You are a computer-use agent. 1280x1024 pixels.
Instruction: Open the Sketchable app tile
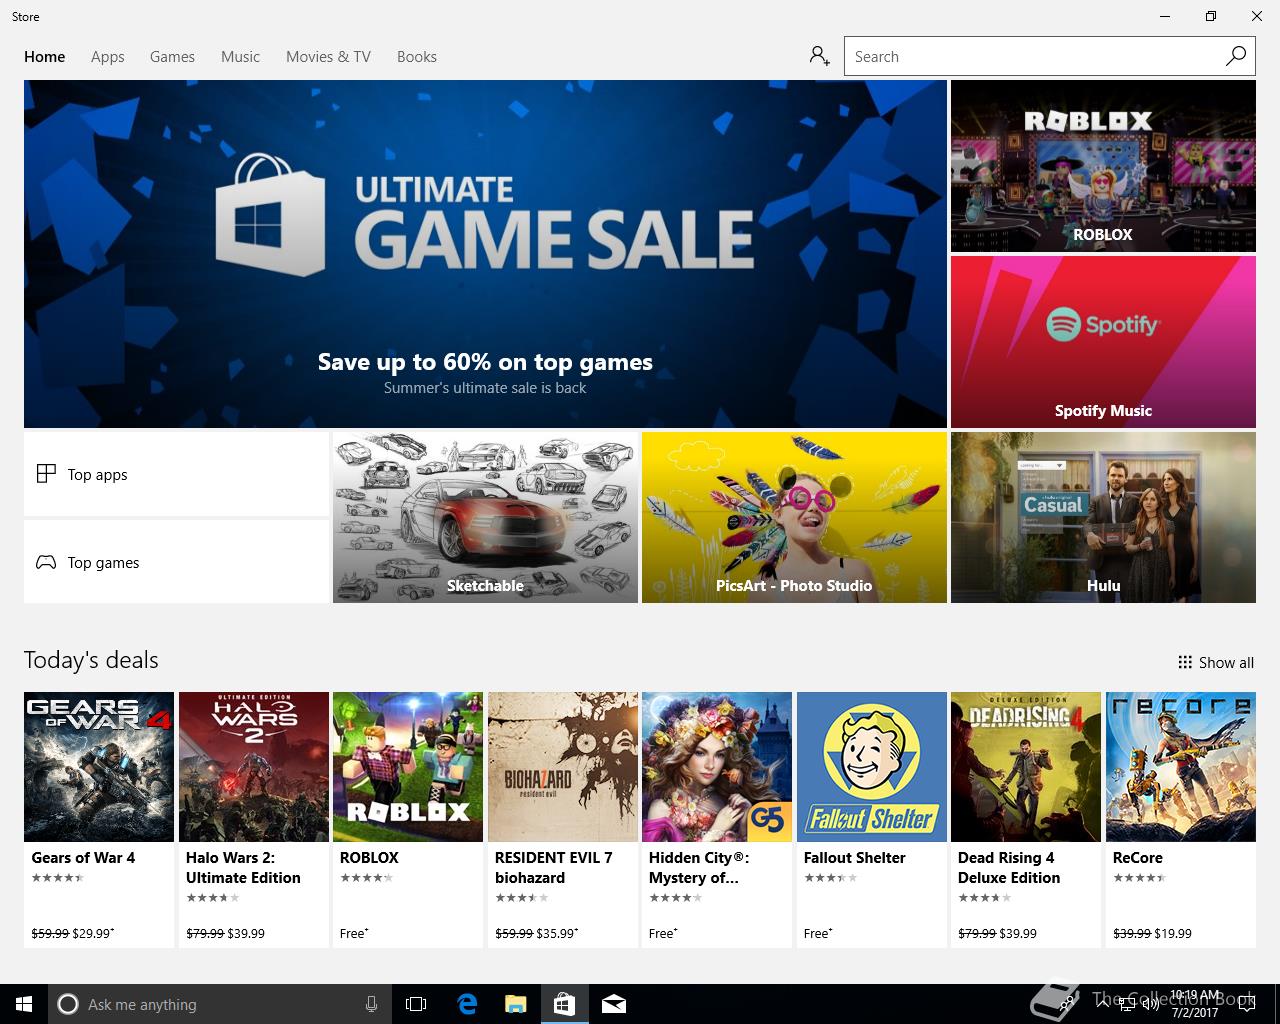(485, 517)
